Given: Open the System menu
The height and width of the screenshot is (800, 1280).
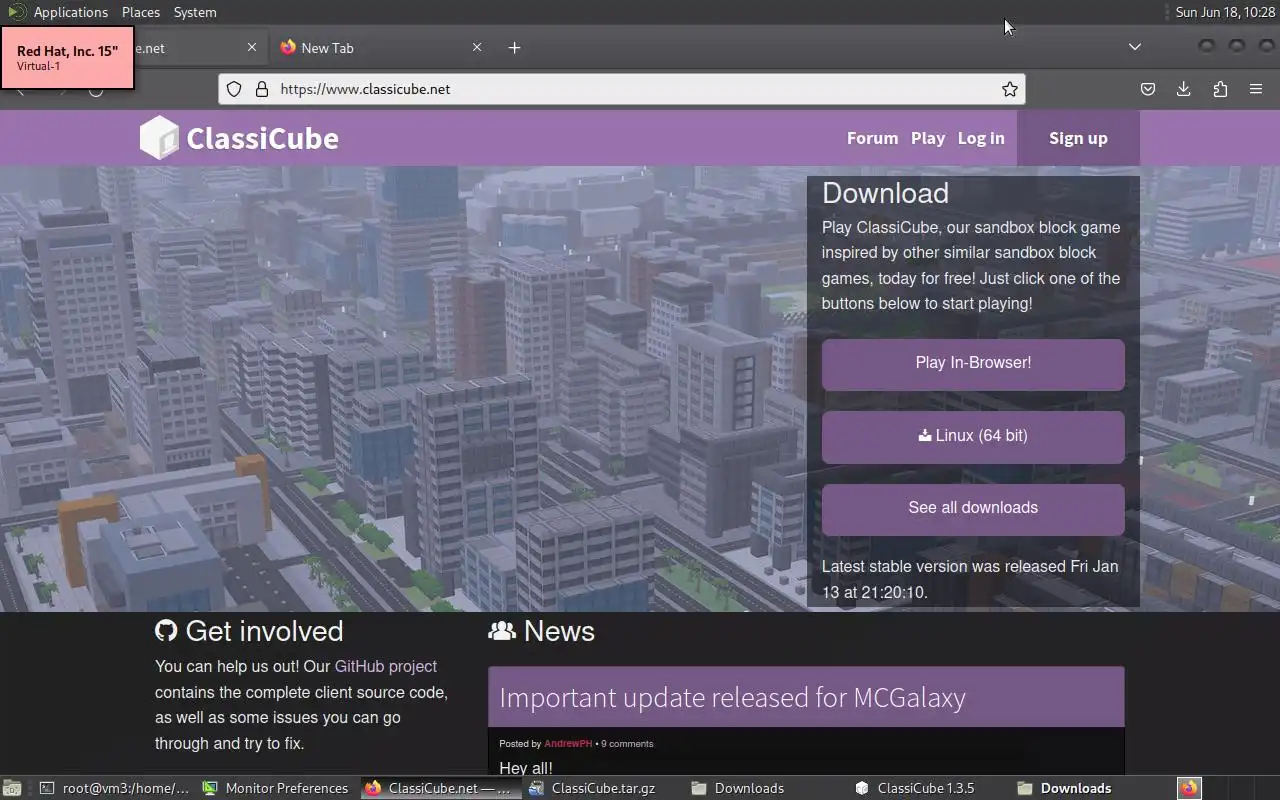Looking at the screenshot, I should point(195,12).
